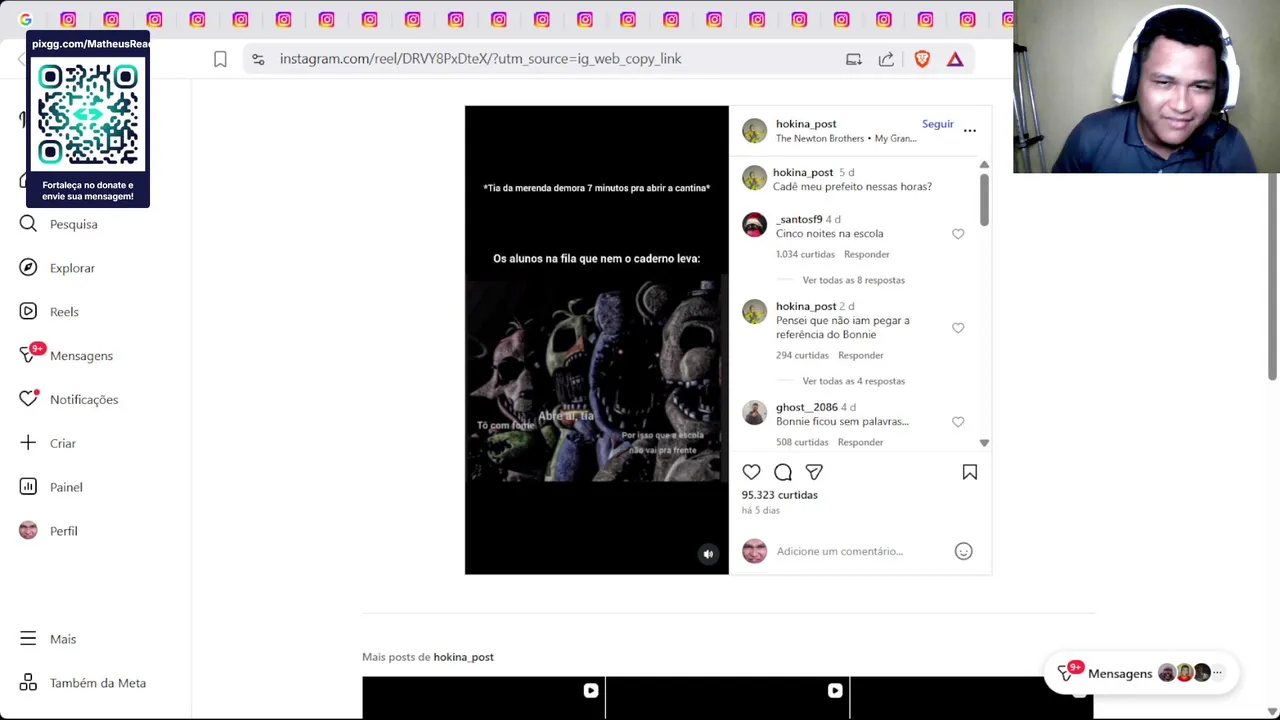Click the page scrollbar down arrow

pyautogui.click(x=1272, y=712)
